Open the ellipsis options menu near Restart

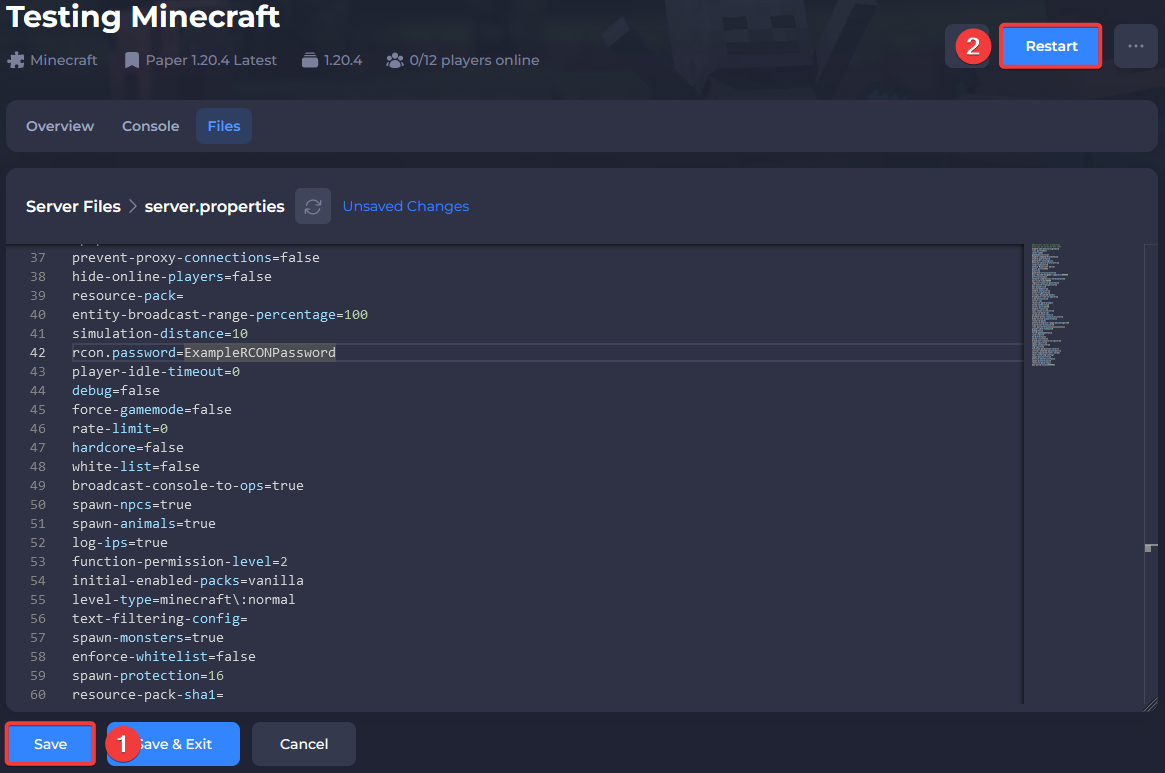point(1135,45)
